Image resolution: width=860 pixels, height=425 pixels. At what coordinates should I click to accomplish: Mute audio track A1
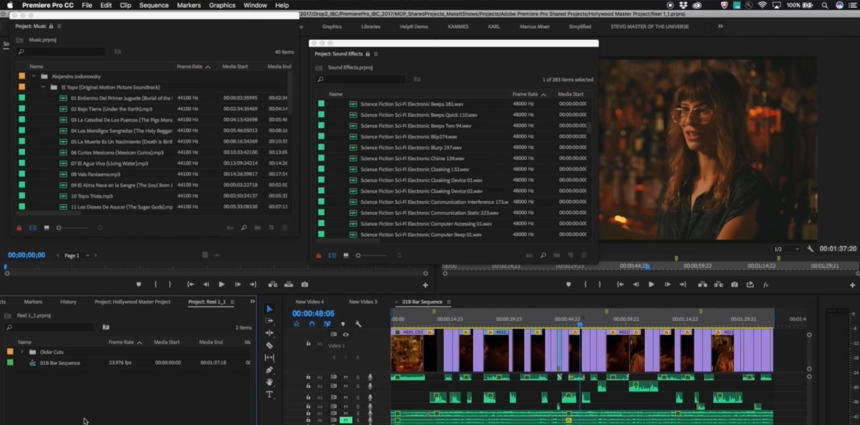346,377
